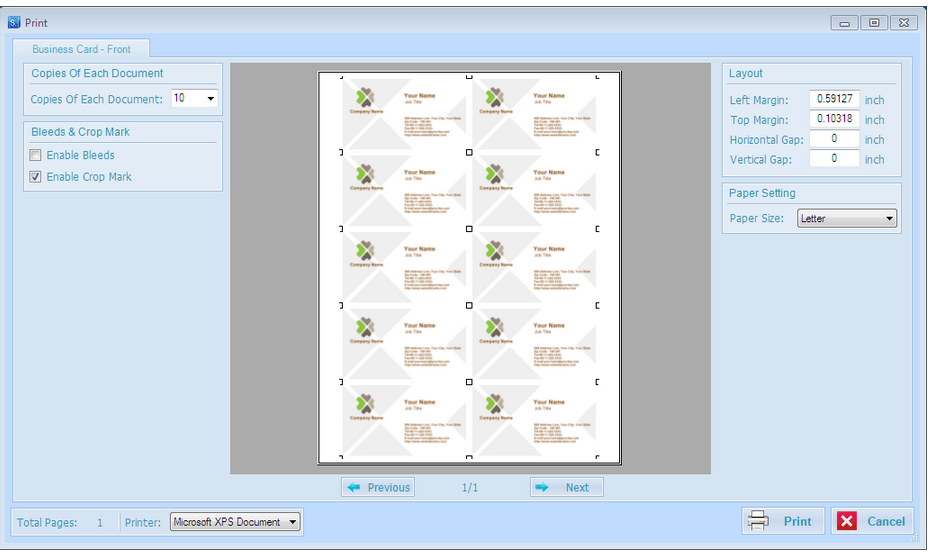Go to Next page label
Screen dimensions: 932x552
coord(577,487)
